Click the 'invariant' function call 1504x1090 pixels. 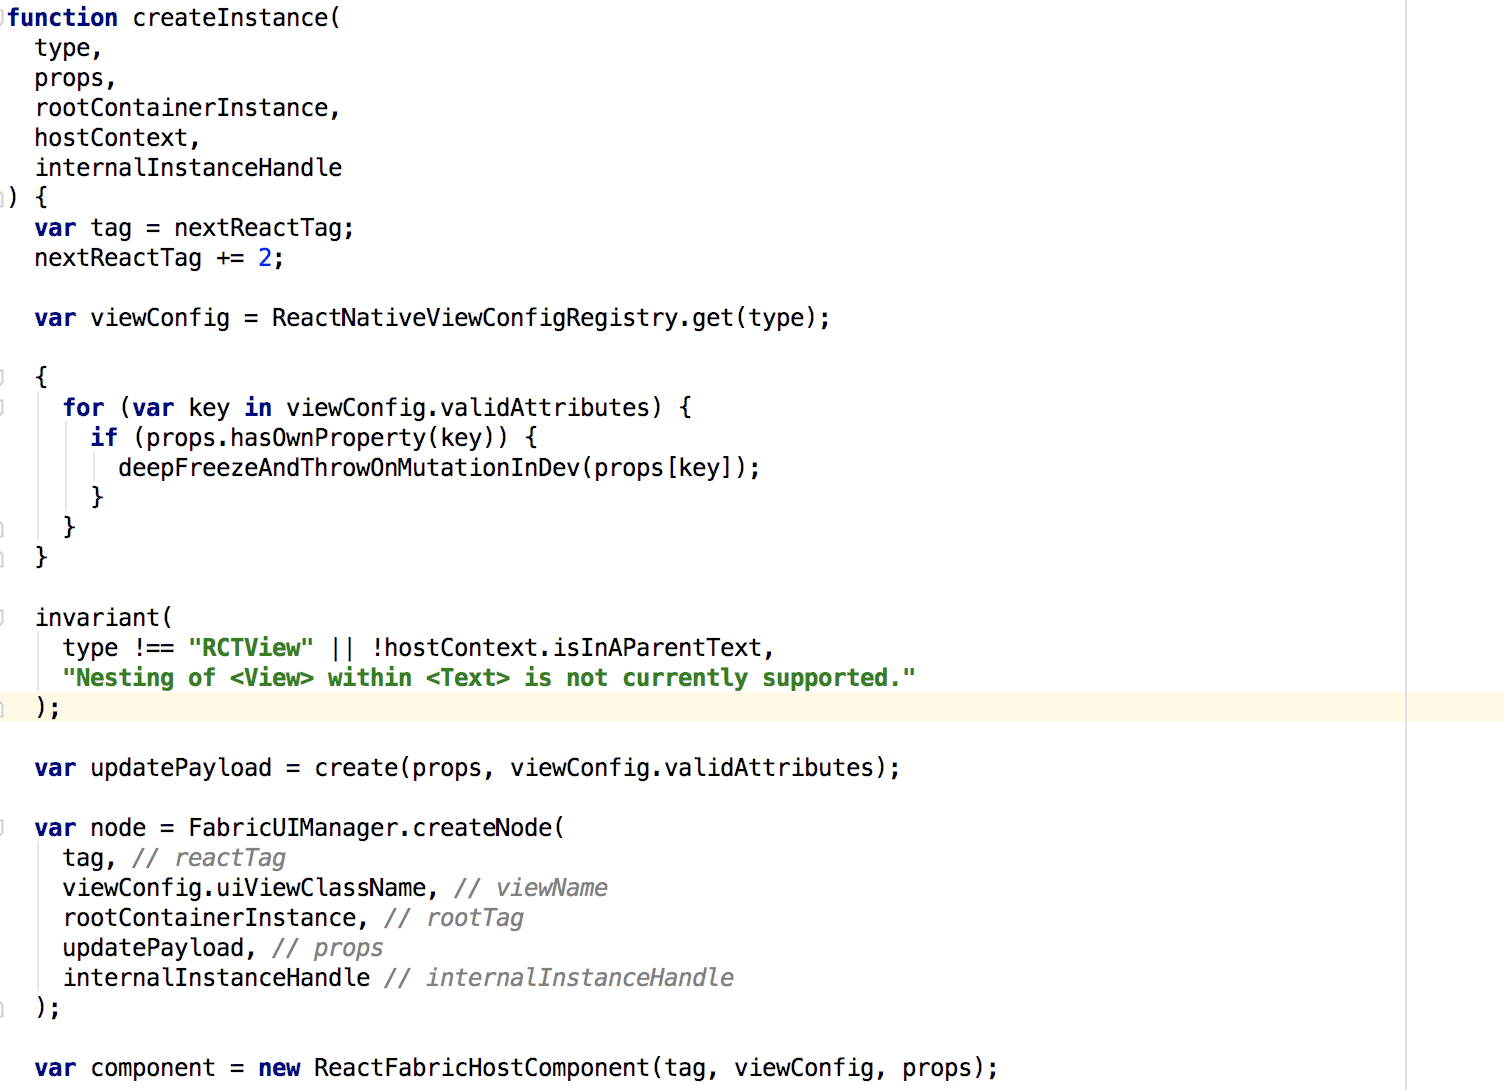pyautogui.click(x=97, y=618)
